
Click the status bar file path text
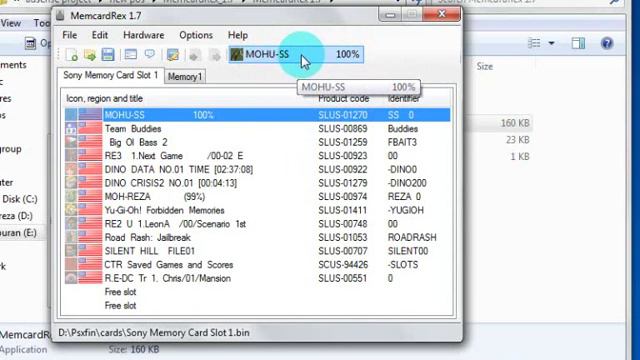[x=154, y=333]
